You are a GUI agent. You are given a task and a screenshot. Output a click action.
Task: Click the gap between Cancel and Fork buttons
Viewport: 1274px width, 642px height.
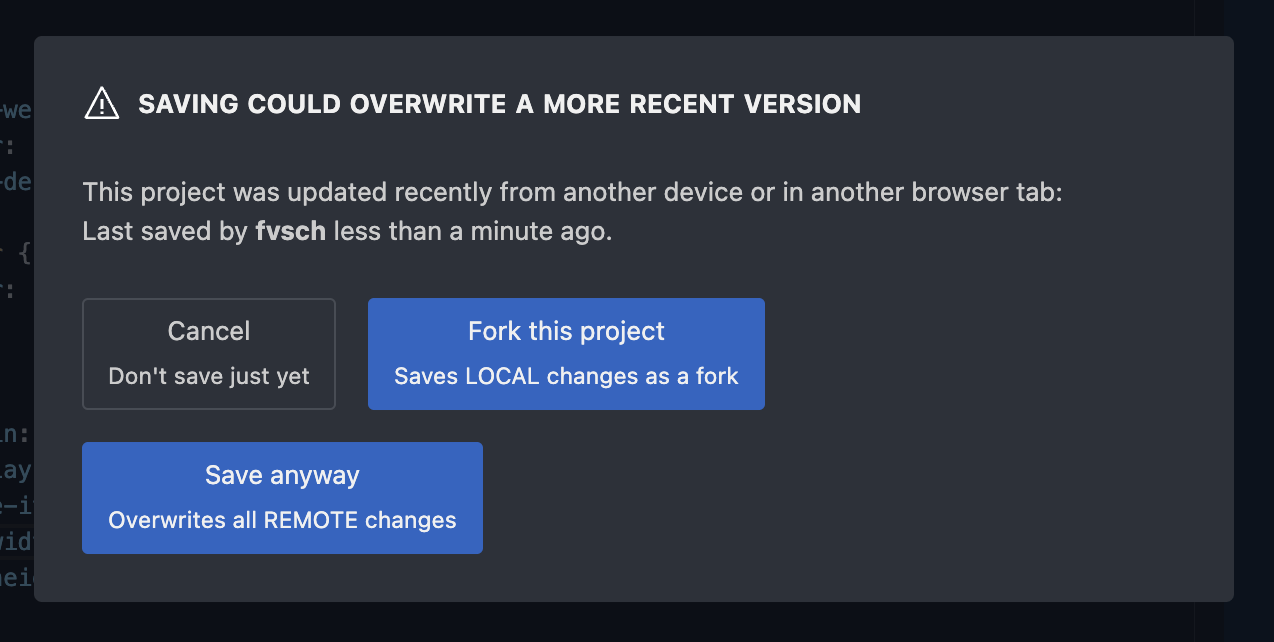tap(351, 353)
